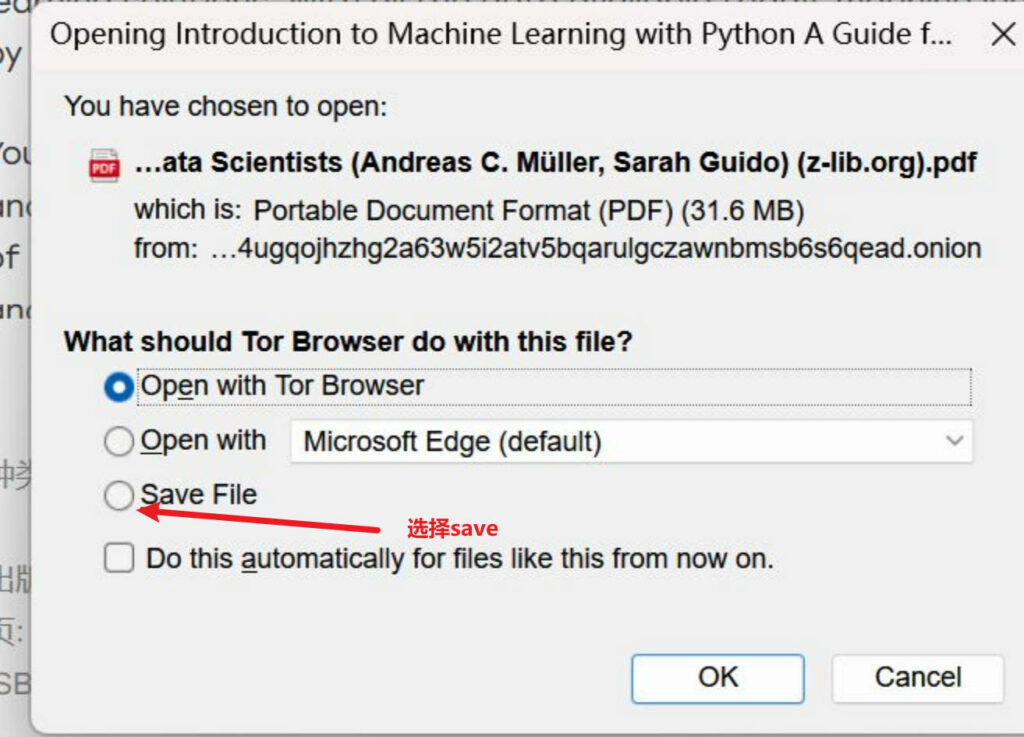The image size is (1024, 737).
Task: Cancel the file download dialog
Action: [916, 678]
